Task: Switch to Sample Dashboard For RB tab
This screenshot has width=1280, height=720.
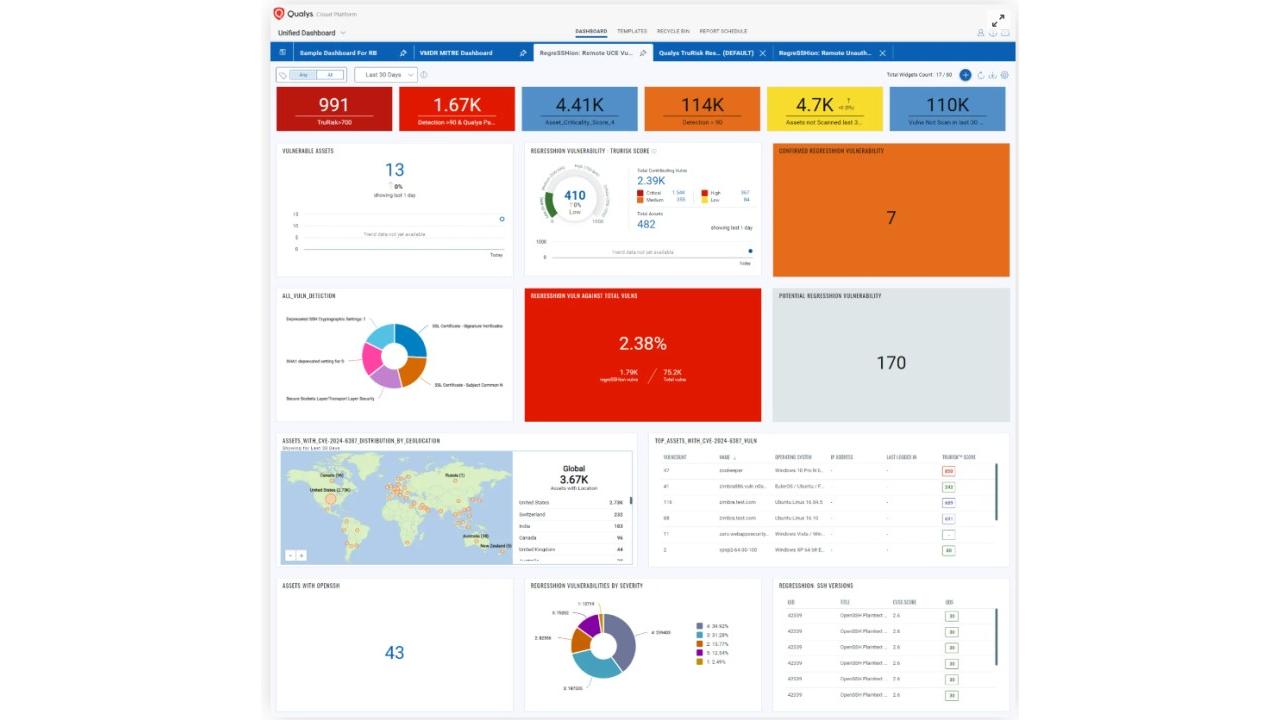Action: coord(338,53)
